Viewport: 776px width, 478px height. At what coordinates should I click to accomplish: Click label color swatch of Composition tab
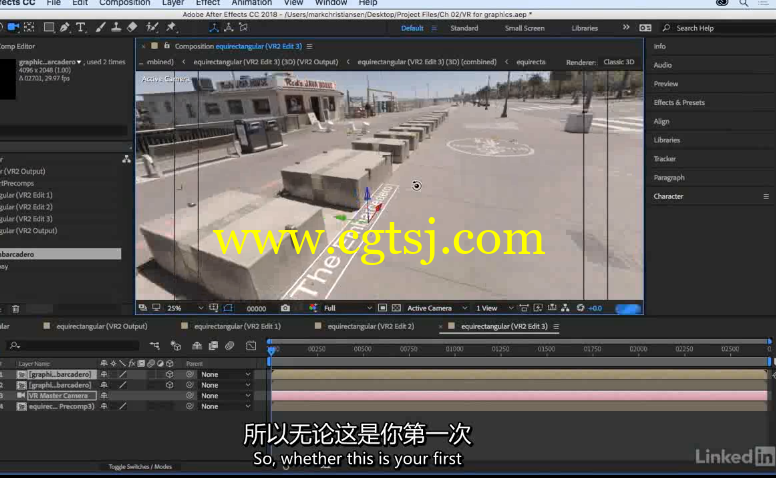tap(154, 46)
